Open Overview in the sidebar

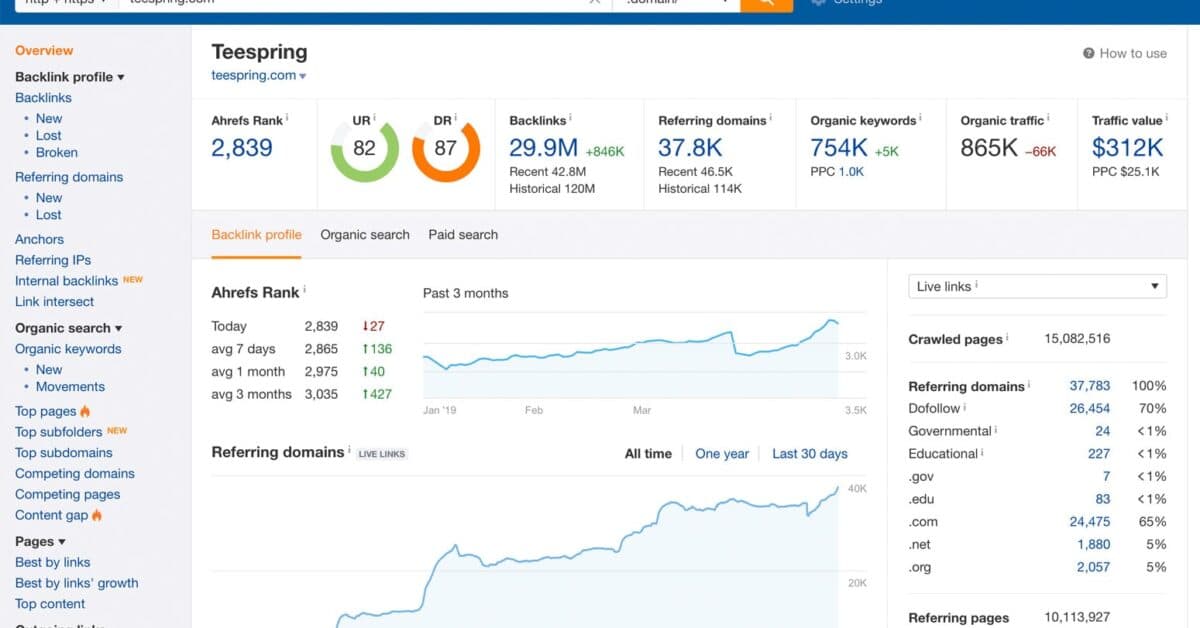pyautogui.click(x=44, y=50)
